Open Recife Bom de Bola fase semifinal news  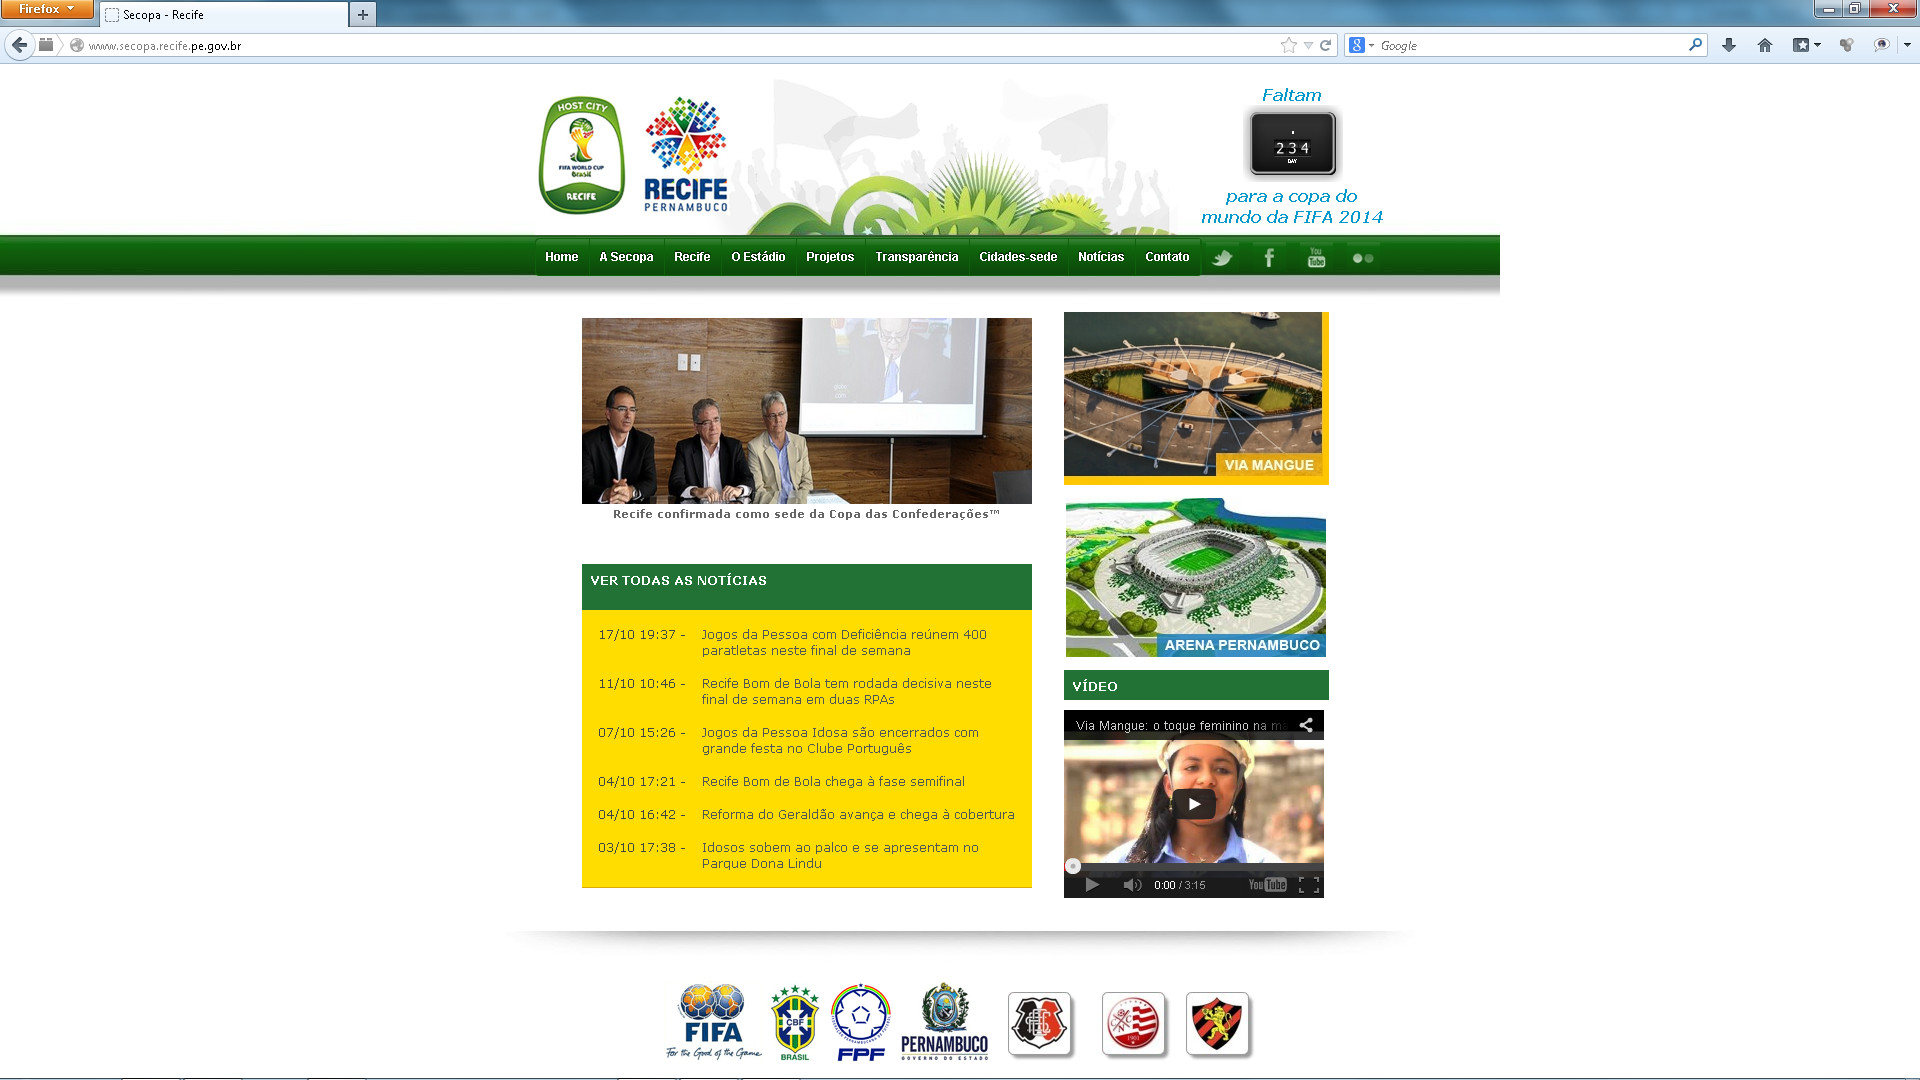(x=833, y=782)
